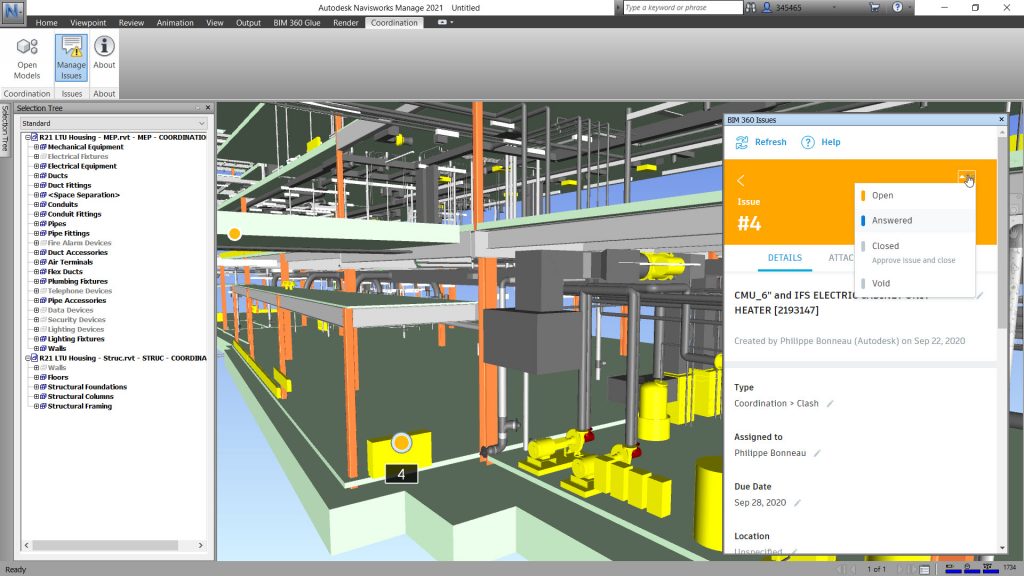Switch to the Animation ribbon tab
Screen dimensions: 1024x576
pyautogui.click(x=175, y=23)
